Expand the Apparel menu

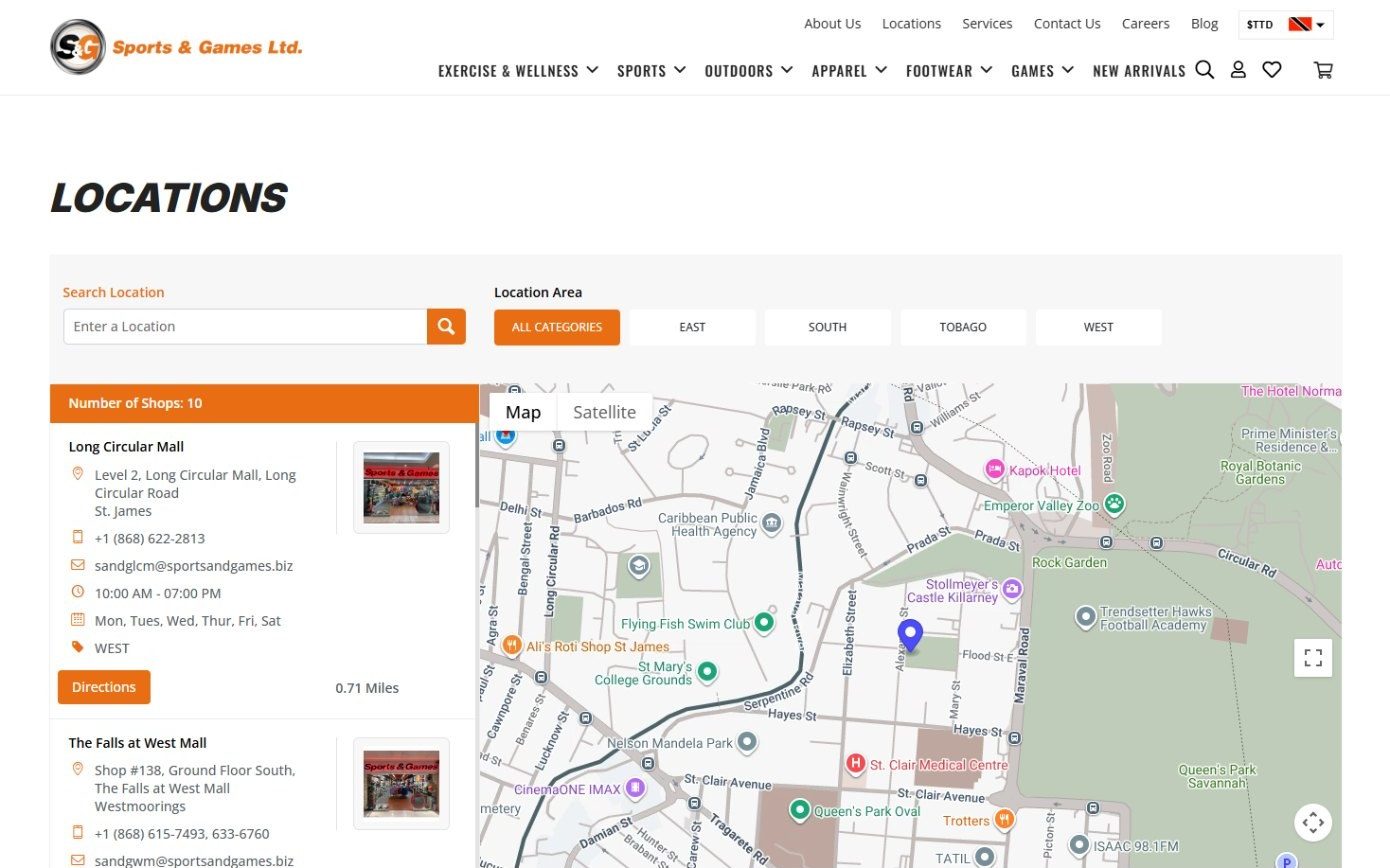tap(849, 70)
